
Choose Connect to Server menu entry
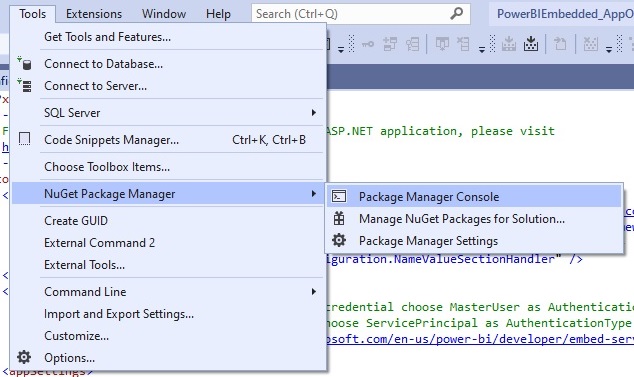point(168,86)
